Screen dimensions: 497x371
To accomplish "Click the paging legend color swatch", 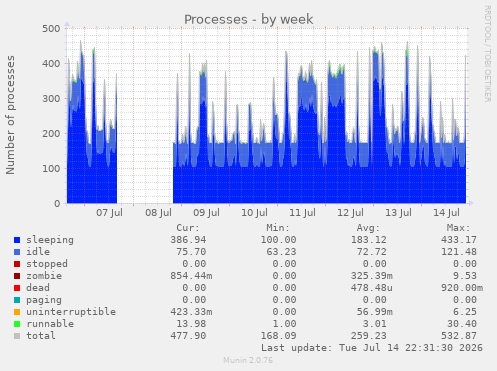I will (17, 300).
